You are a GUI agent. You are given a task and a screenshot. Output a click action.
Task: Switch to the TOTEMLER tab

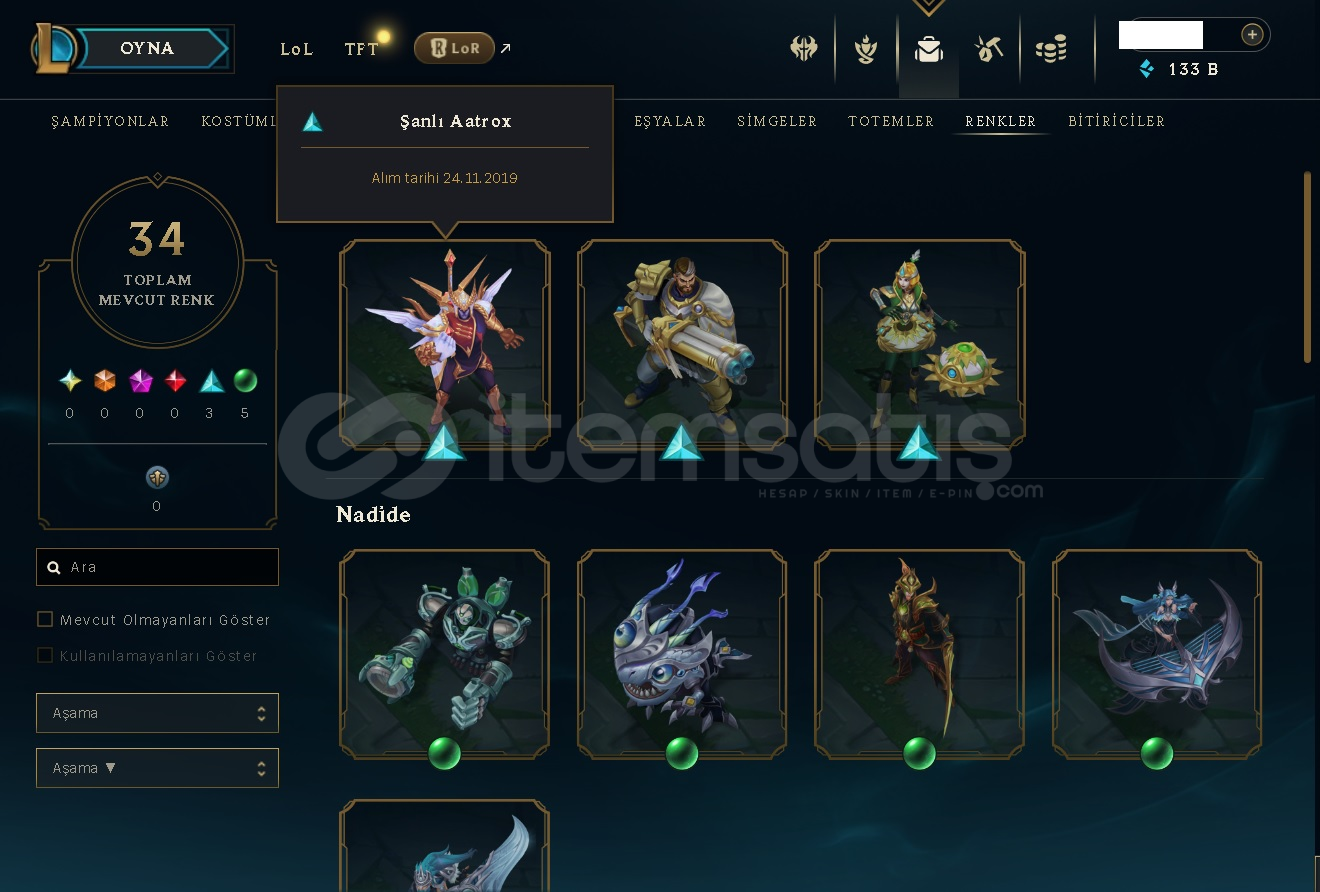tap(891, 121)
